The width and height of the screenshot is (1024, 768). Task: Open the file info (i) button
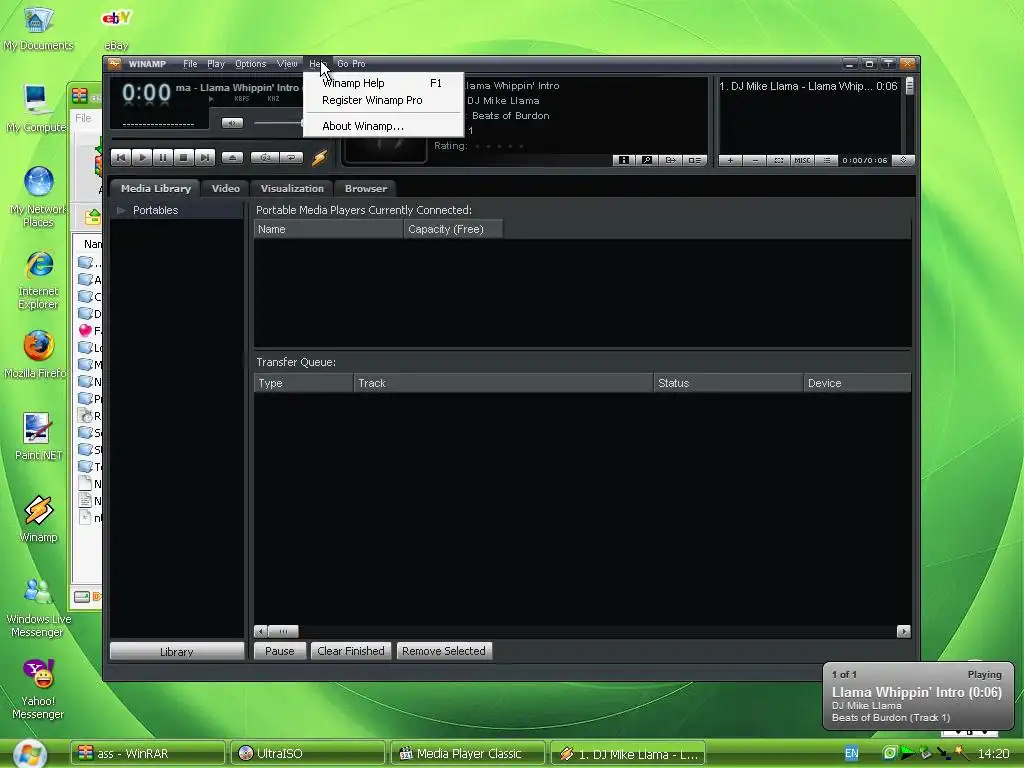(x=624, y=160)
